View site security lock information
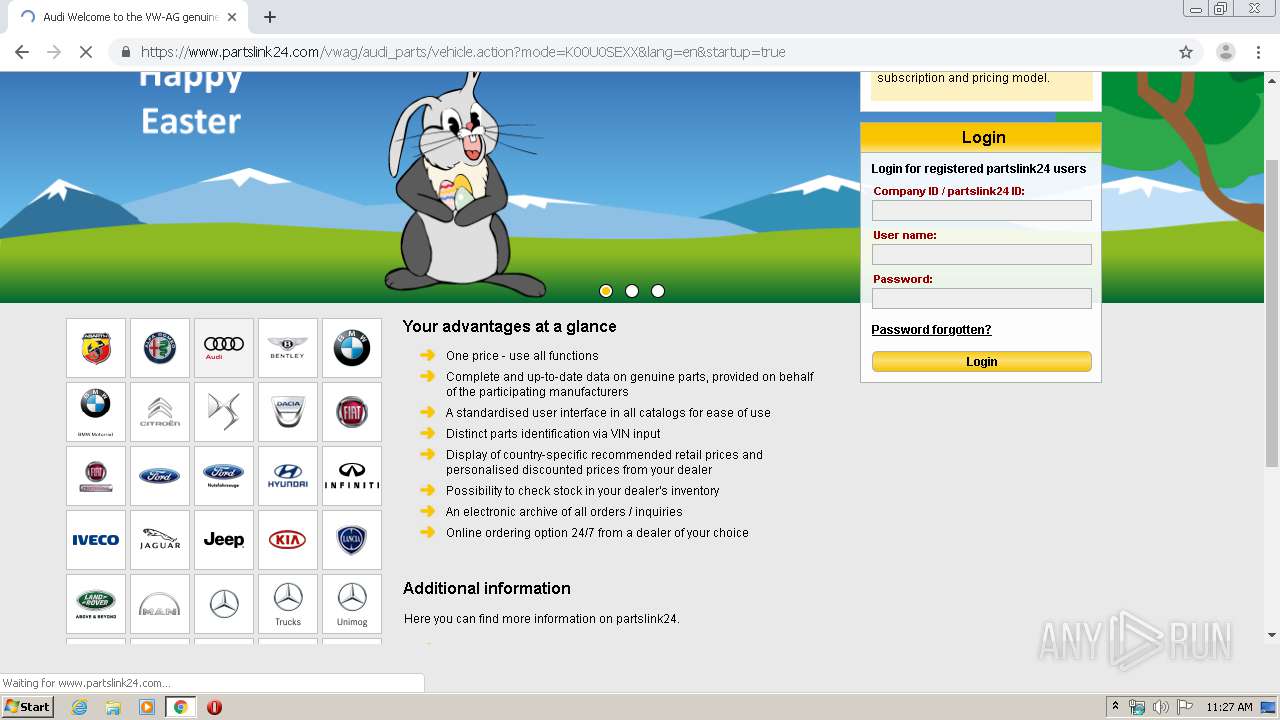Screen dimensions: 1280x720 pos(125,52)
